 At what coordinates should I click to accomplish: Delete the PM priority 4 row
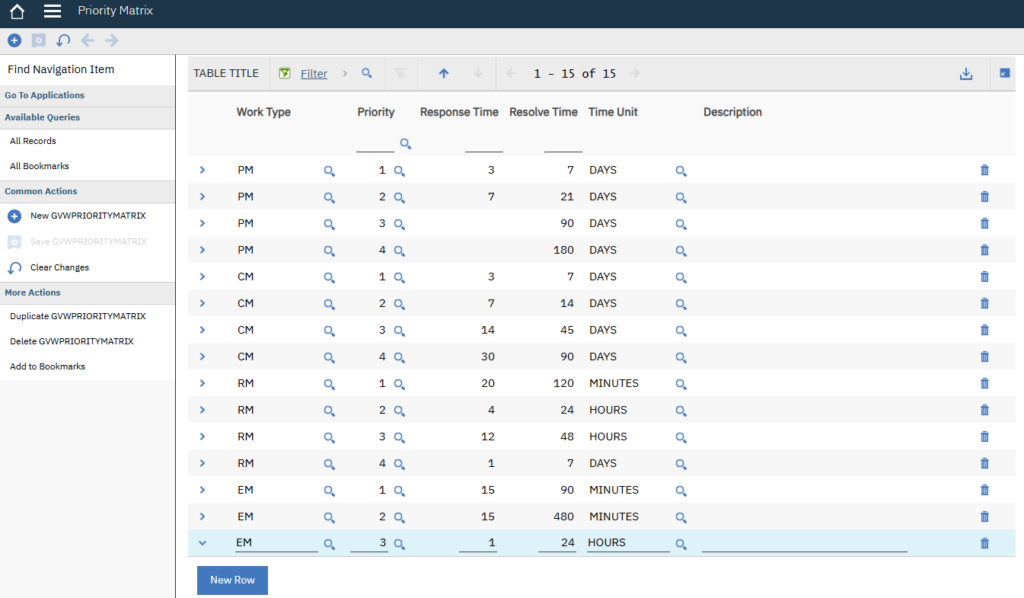(x=984, y=250)
